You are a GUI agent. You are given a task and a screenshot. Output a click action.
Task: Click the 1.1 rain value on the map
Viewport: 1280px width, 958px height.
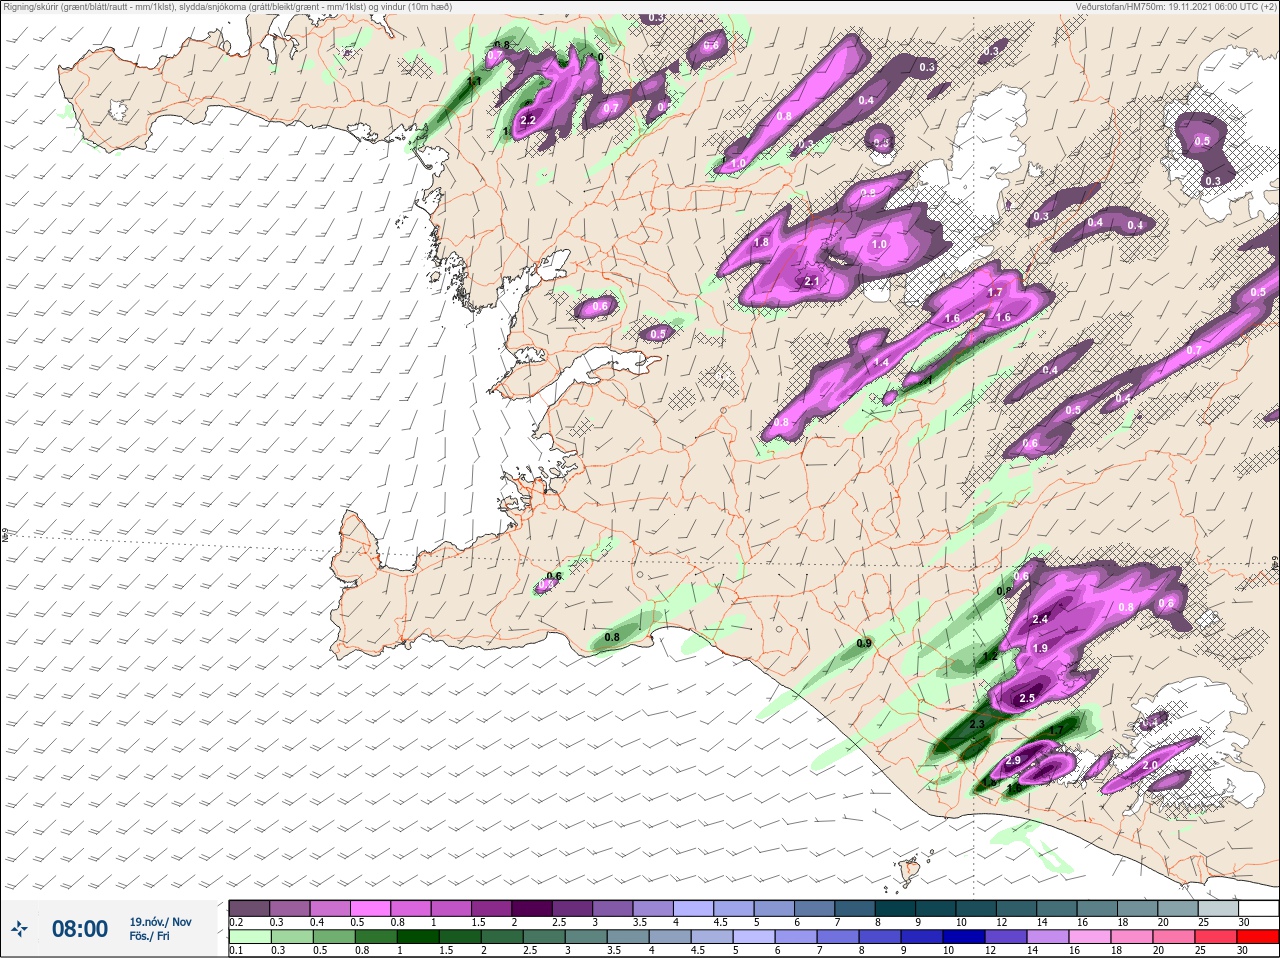[x=475, y=82]
